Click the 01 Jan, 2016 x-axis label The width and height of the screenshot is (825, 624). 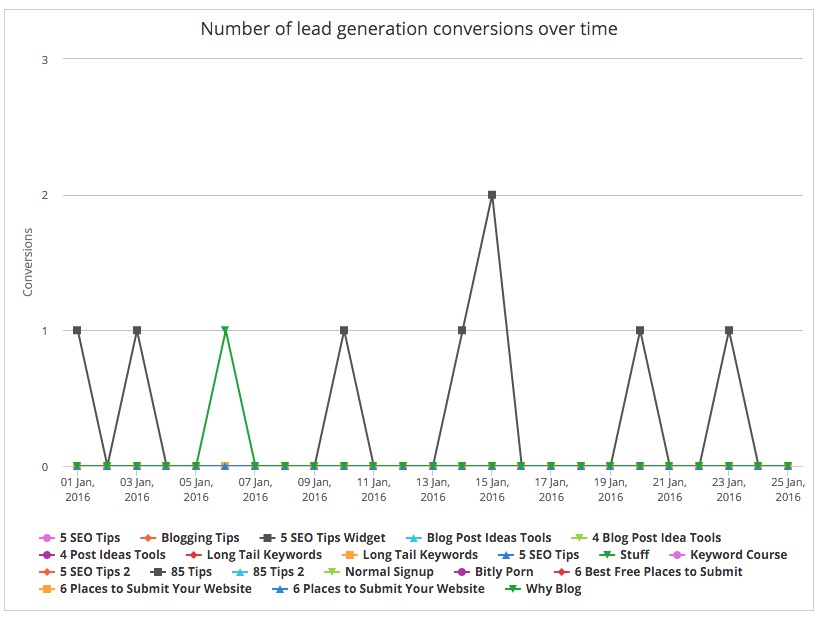[x=78, y=489]
